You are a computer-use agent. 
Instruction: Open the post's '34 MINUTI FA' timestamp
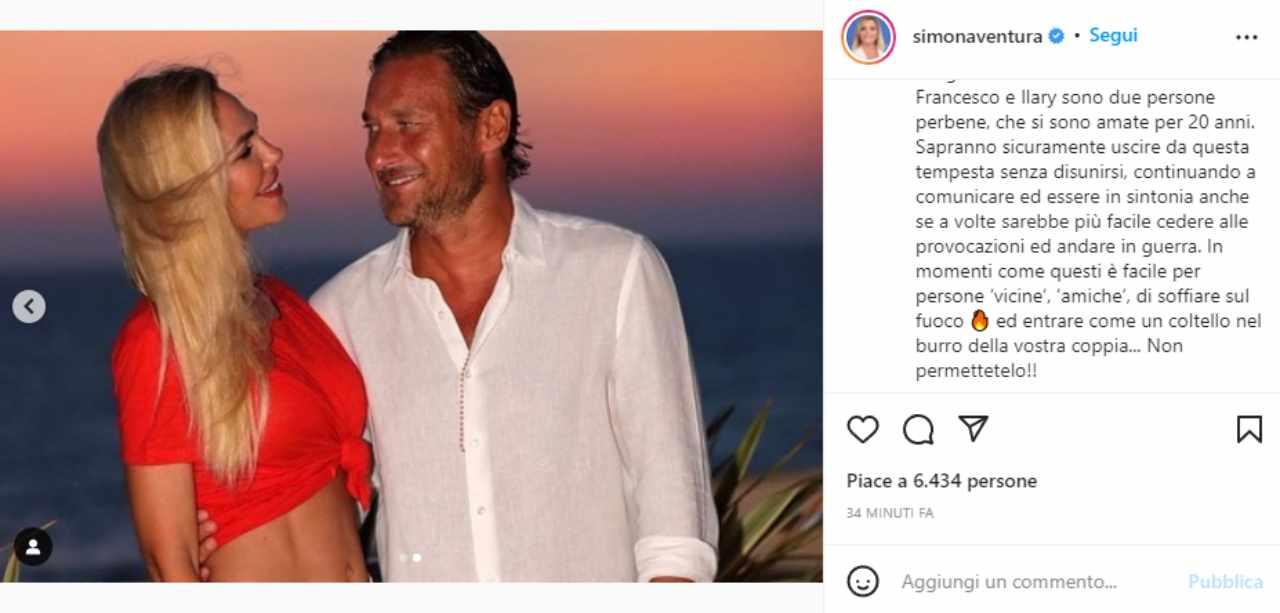pos(889,513)
